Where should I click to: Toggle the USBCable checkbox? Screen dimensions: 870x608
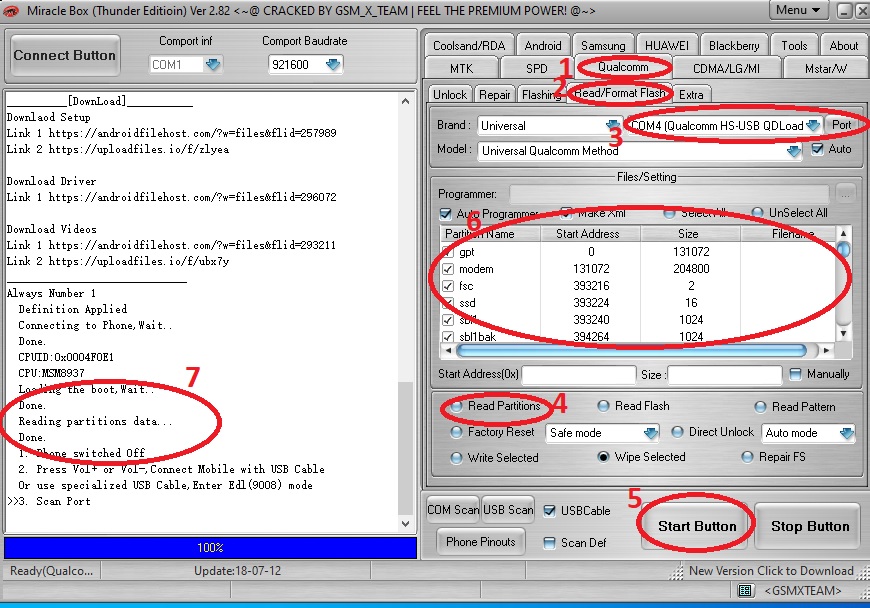point(549,510)
